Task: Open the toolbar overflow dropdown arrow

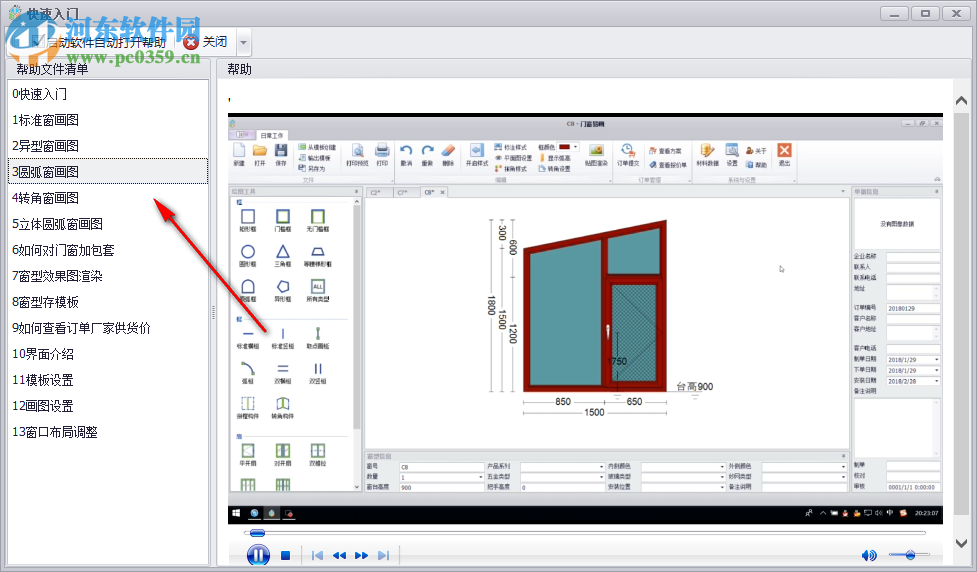Action: click(244, 42)
